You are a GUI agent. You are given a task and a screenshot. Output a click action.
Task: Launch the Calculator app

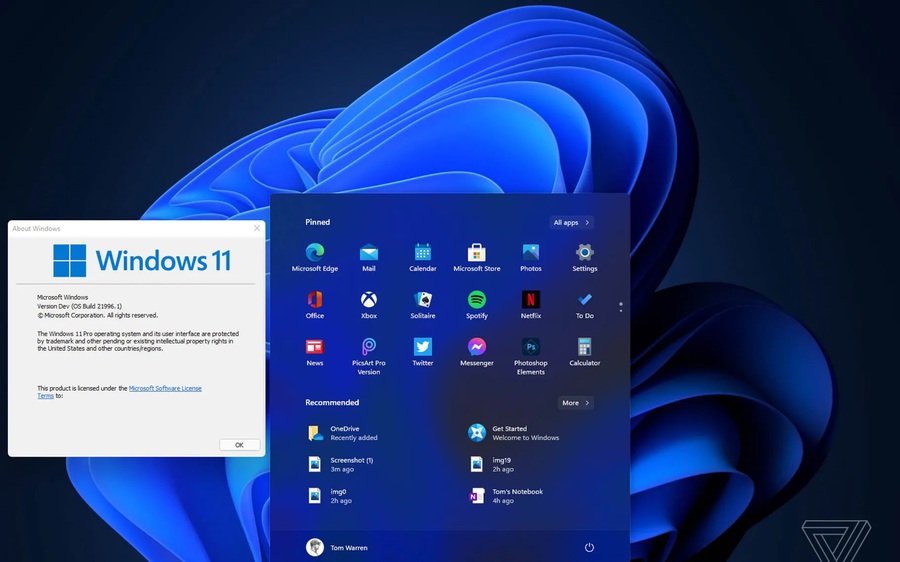pyautogui.click(x=584, y=352)
